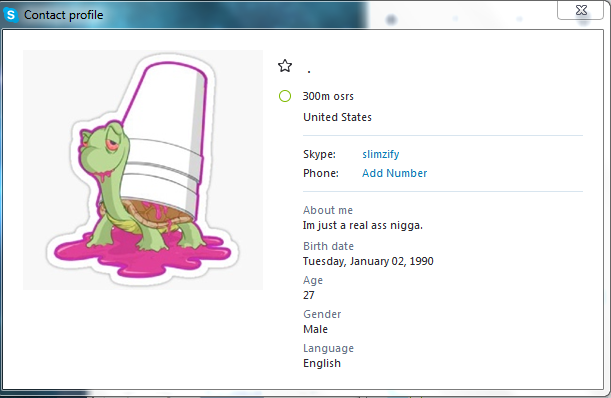Open the turtle profile picture
This screenshot has height=398, width=611.
click(x=143, y=170)
